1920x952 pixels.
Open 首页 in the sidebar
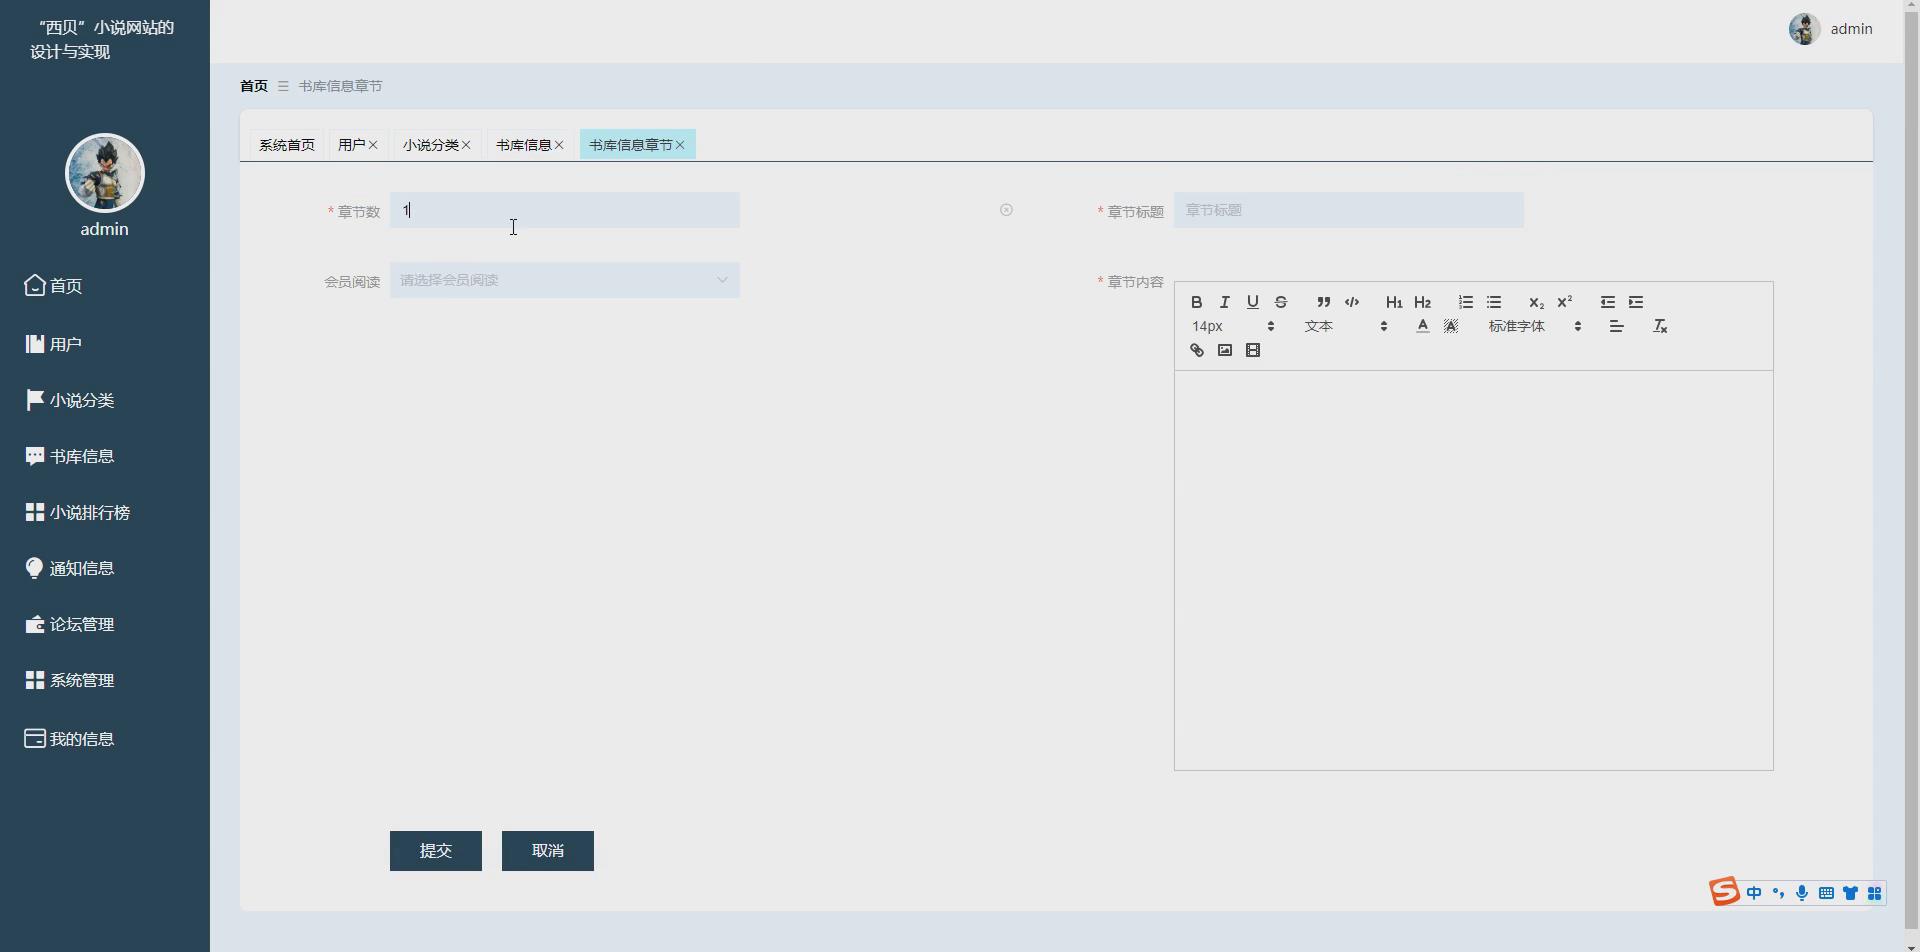[x=105, y=286]
